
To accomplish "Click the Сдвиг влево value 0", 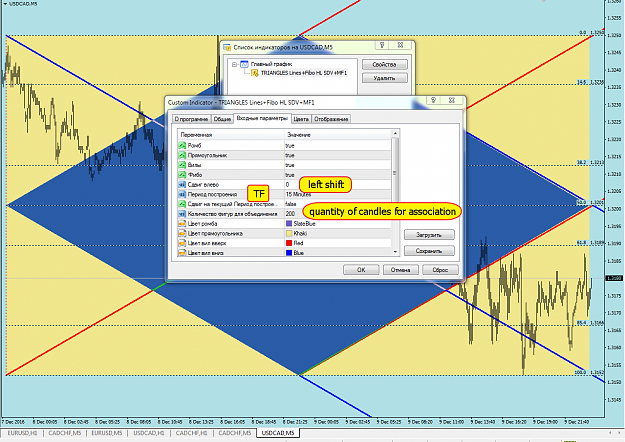I will (287, 185).
